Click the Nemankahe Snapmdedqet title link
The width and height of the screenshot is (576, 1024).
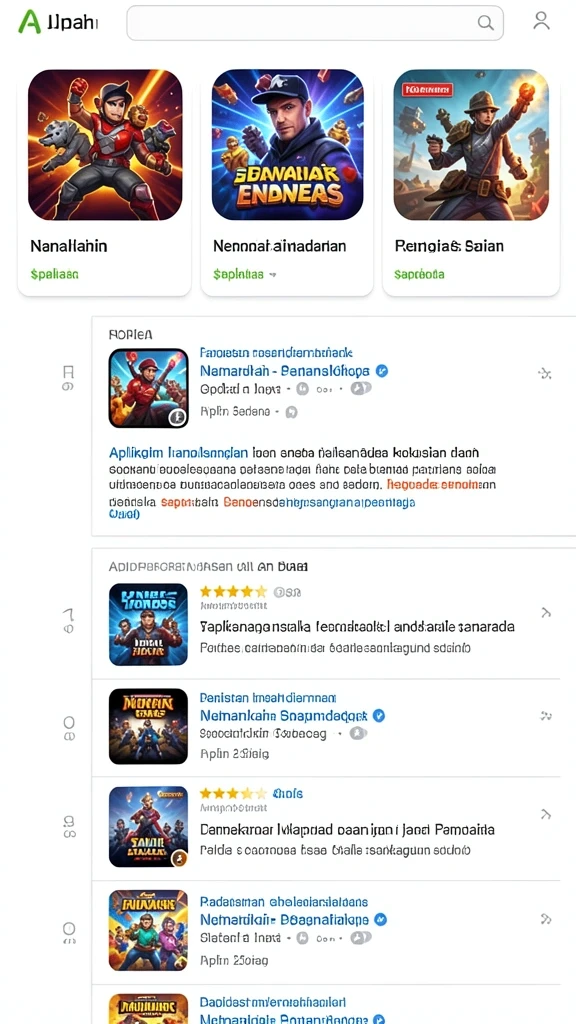tap(283, 716)
